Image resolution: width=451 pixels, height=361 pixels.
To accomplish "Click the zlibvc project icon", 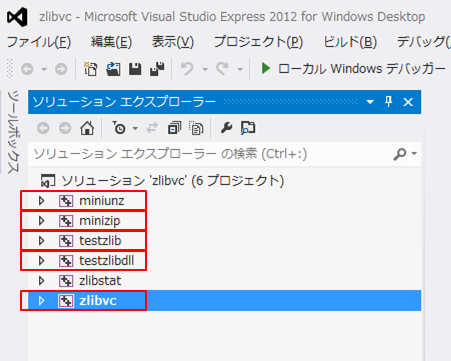I will (x=66, y=301).
